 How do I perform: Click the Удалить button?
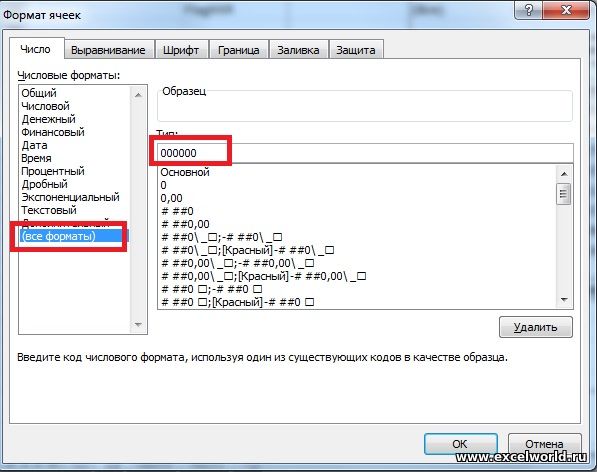535,327
